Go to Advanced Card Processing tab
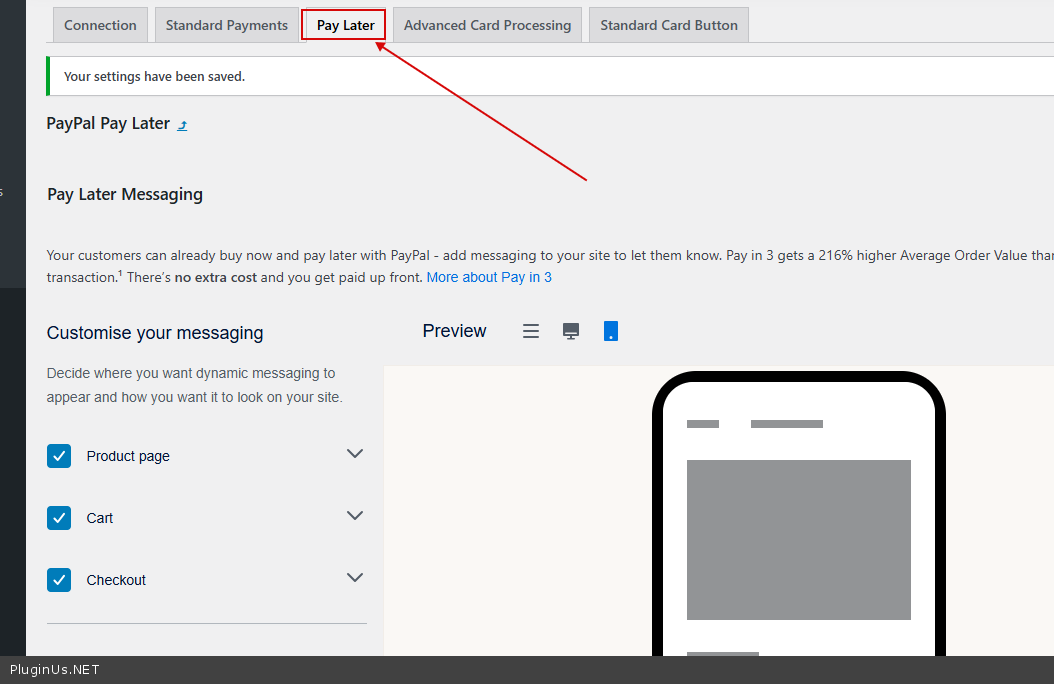This screenshot has width=1054, height=684. [x=487, y=25]
